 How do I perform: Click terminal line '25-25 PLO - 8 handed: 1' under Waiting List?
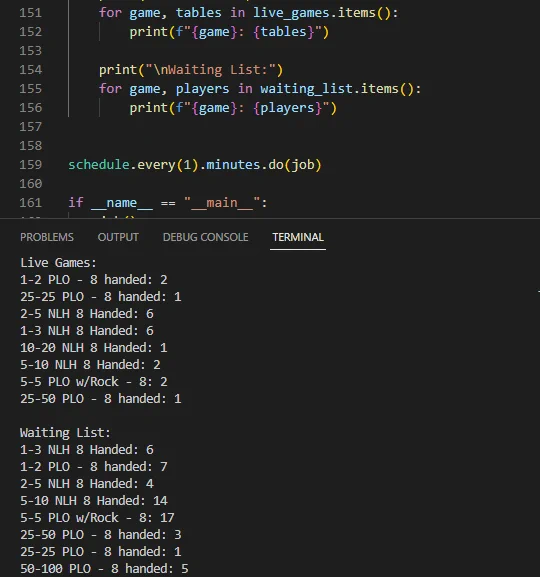[x=100, y=552]
